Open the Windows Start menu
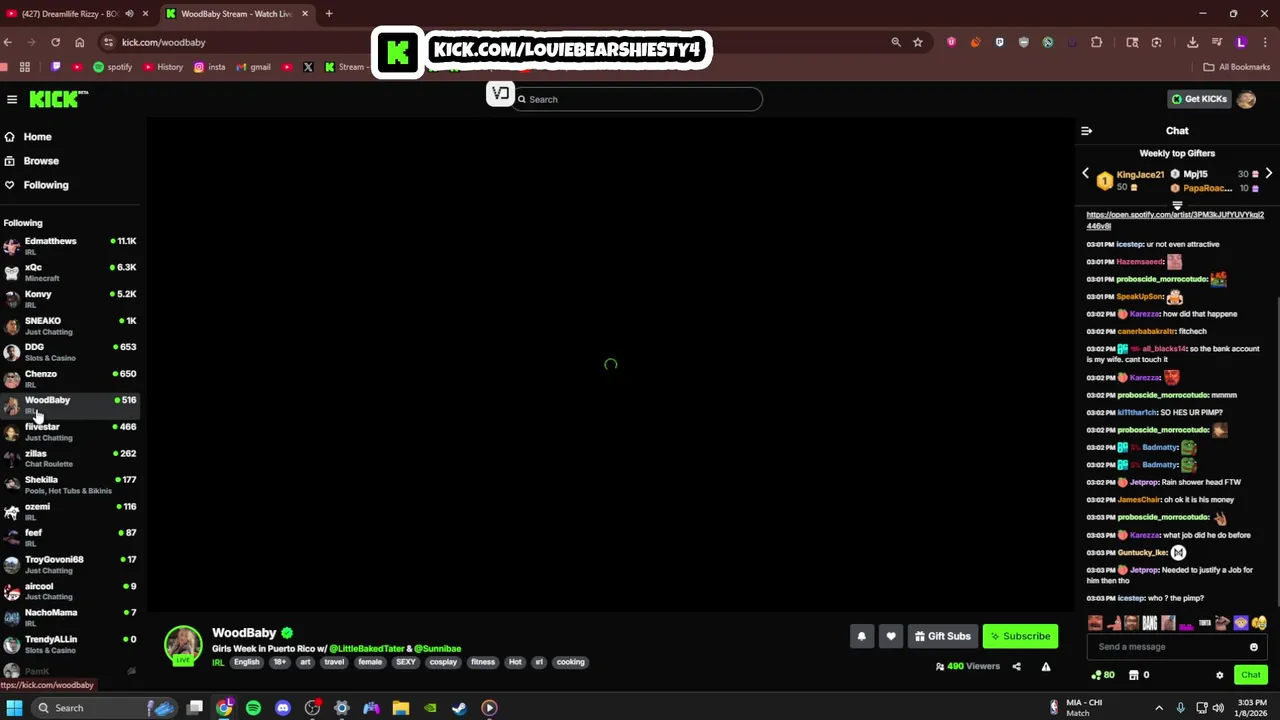Image resolution: width=1280 pixels, height=720 pixels. [x=14, y=708]
